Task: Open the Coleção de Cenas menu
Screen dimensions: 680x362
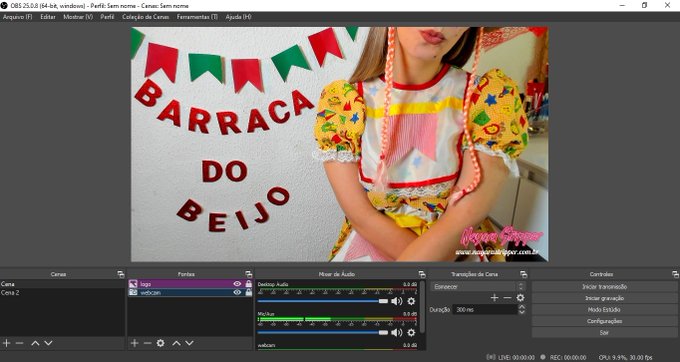Action: (145, 16)
